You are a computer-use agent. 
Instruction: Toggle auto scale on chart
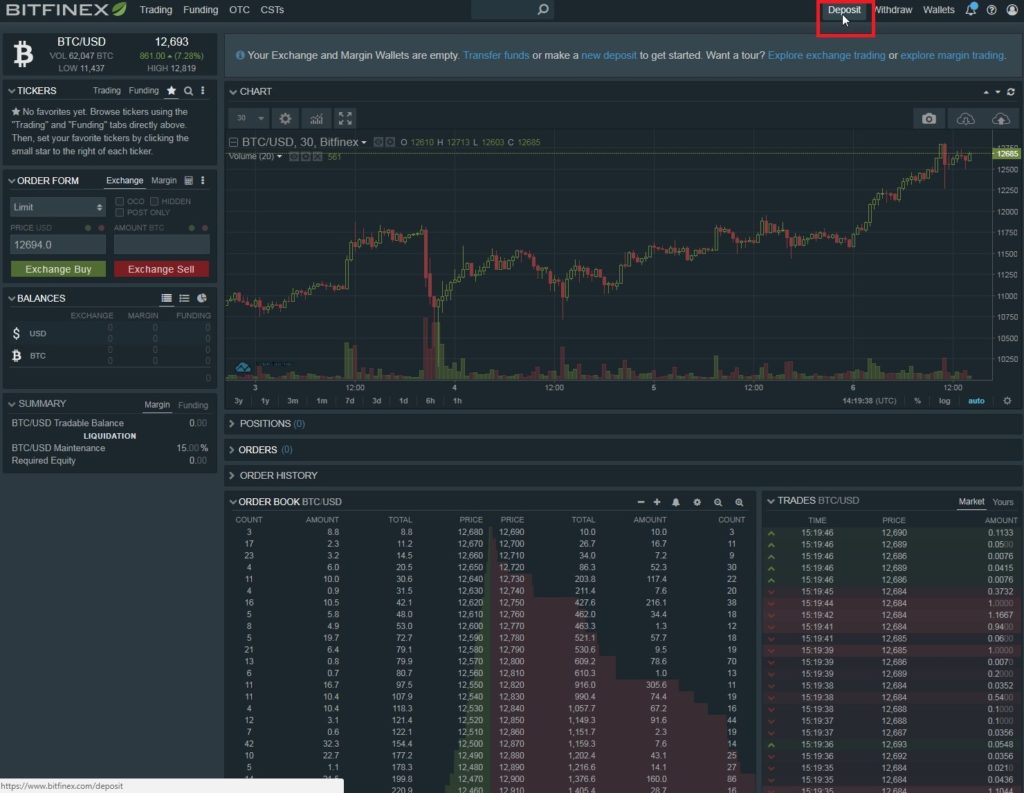point(976,400)
